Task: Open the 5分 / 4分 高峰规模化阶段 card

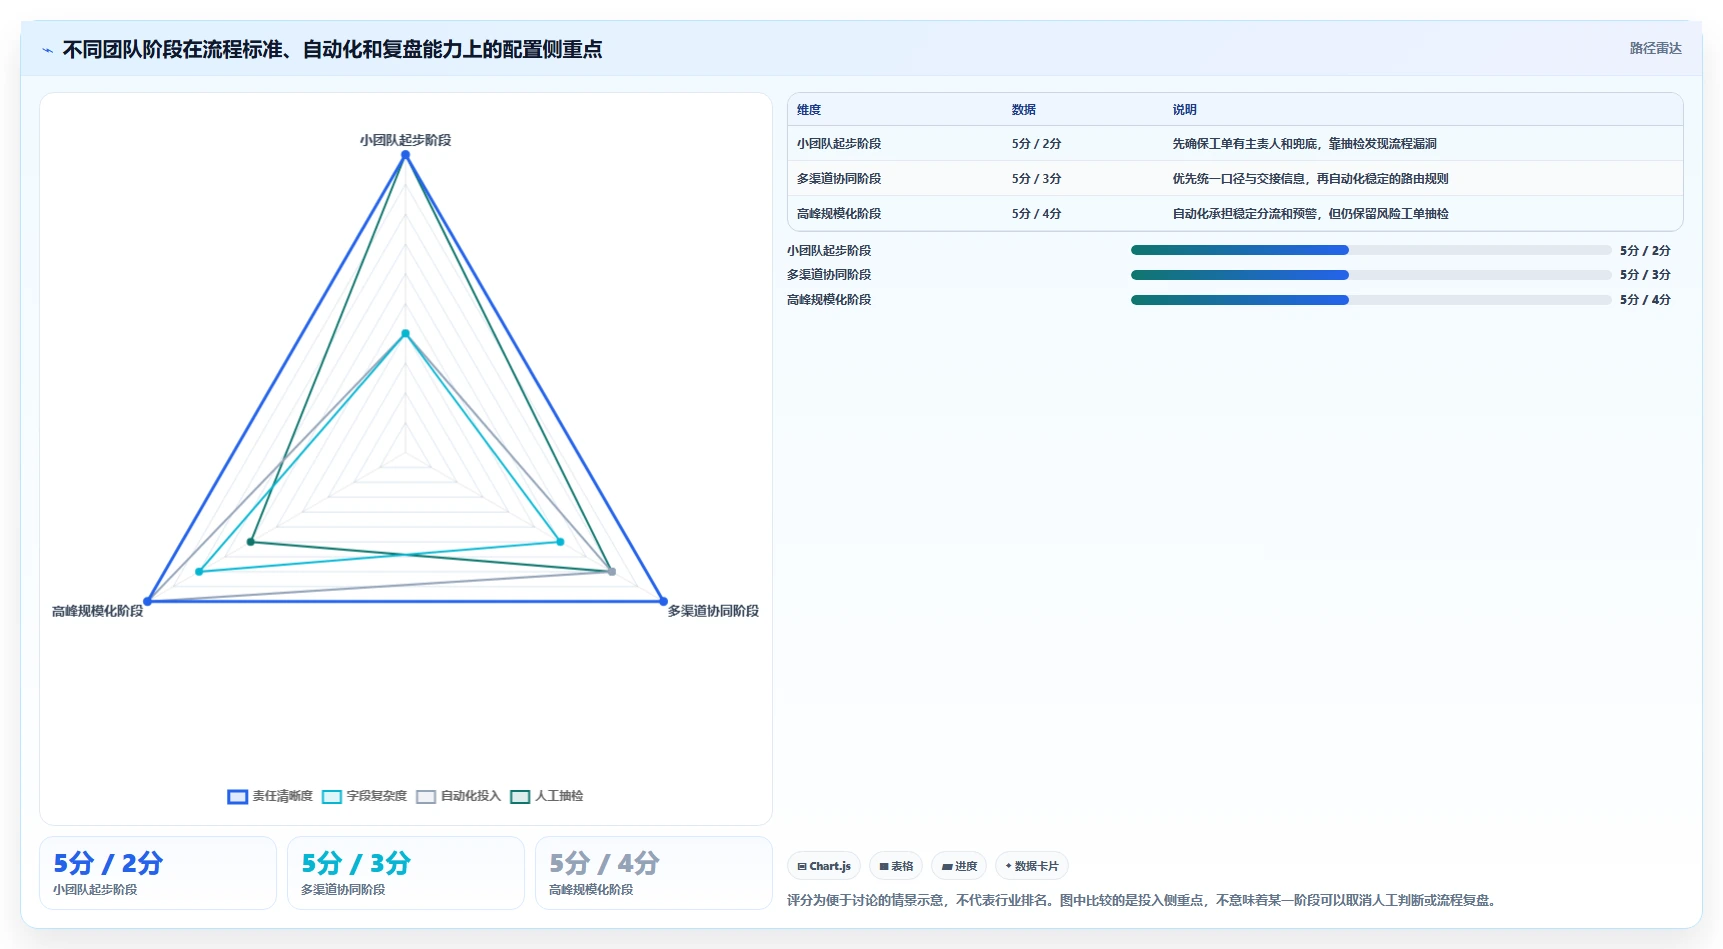Action: click(x=654, y=873)
